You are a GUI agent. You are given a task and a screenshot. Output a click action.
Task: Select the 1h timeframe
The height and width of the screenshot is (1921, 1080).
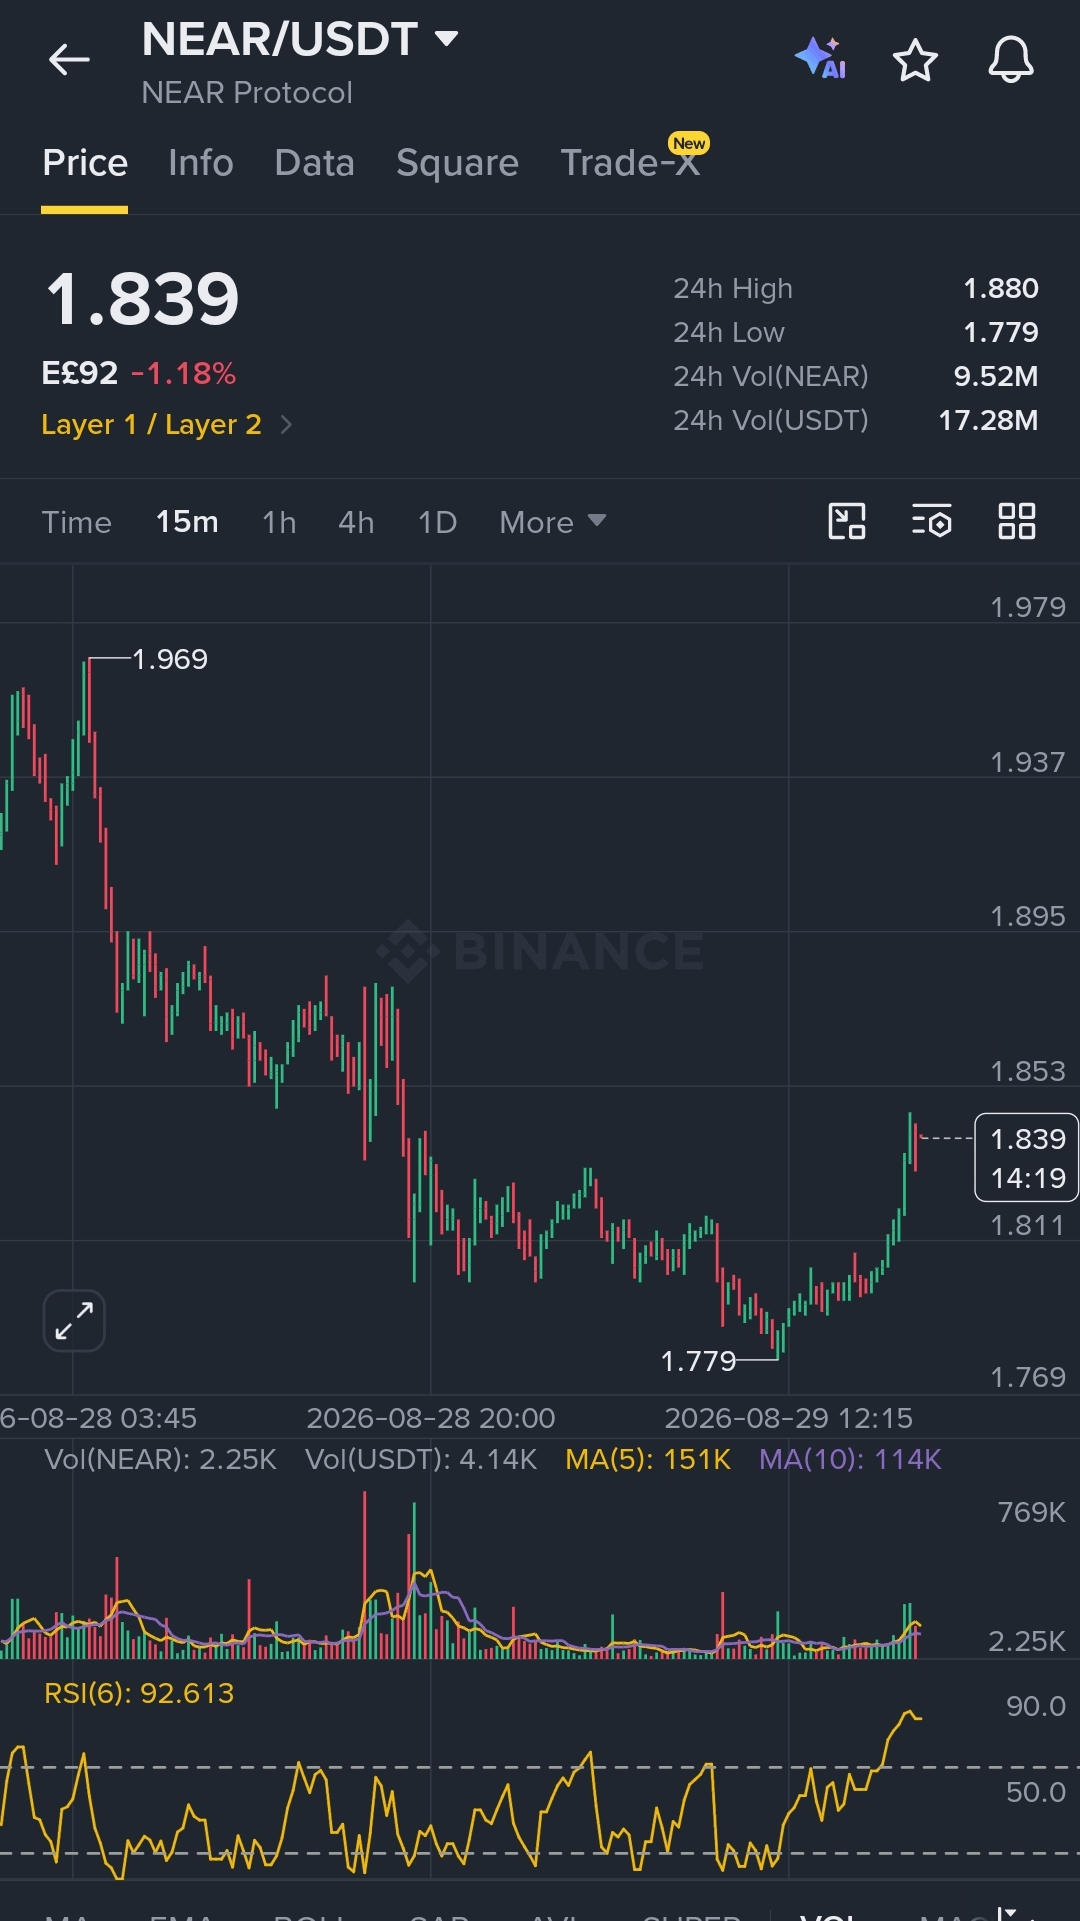click(x=279, y=522)
